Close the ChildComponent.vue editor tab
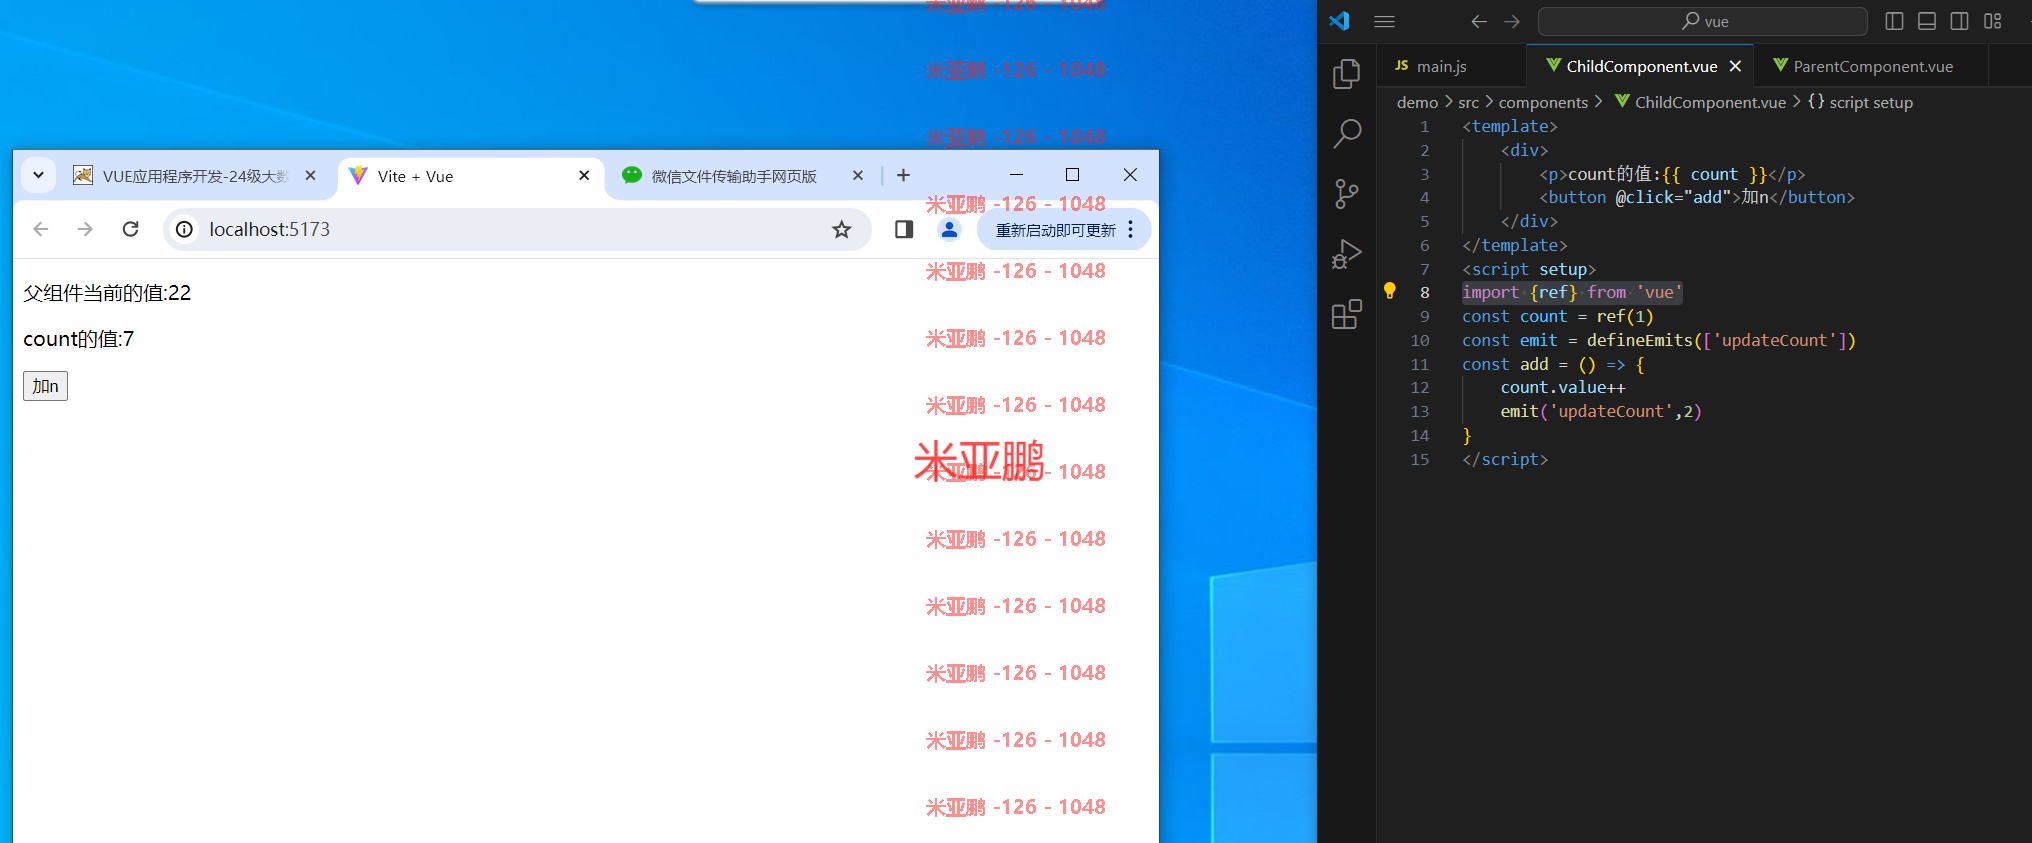The width and height of the screenshot is (2032, 843). click(1735, 66)
